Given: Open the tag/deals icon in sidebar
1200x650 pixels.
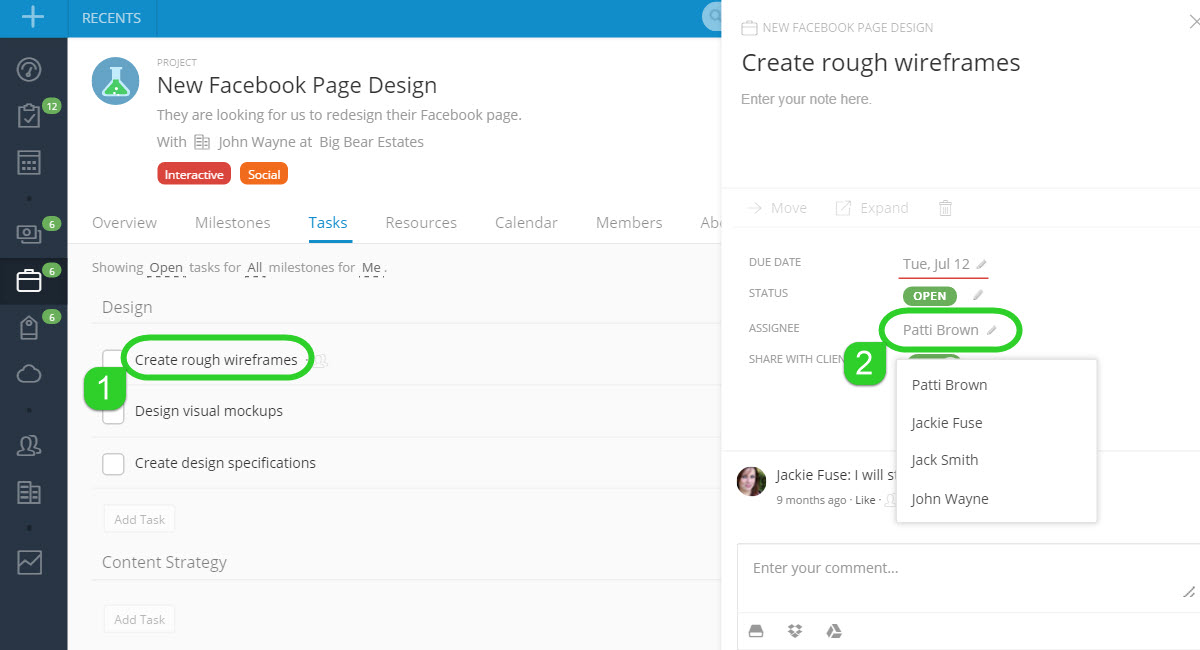Looking at the screenshot, I should pos(29,328).
